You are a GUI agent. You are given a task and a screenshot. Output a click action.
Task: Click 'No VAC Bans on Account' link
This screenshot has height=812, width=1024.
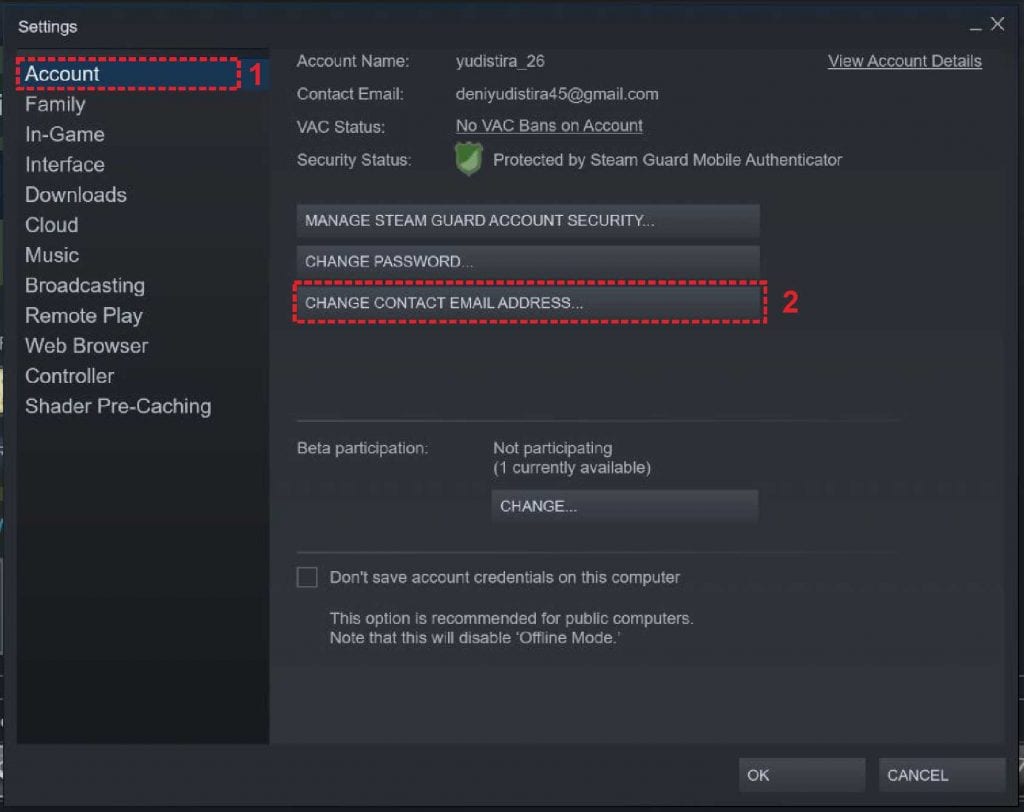coord(548,125)
